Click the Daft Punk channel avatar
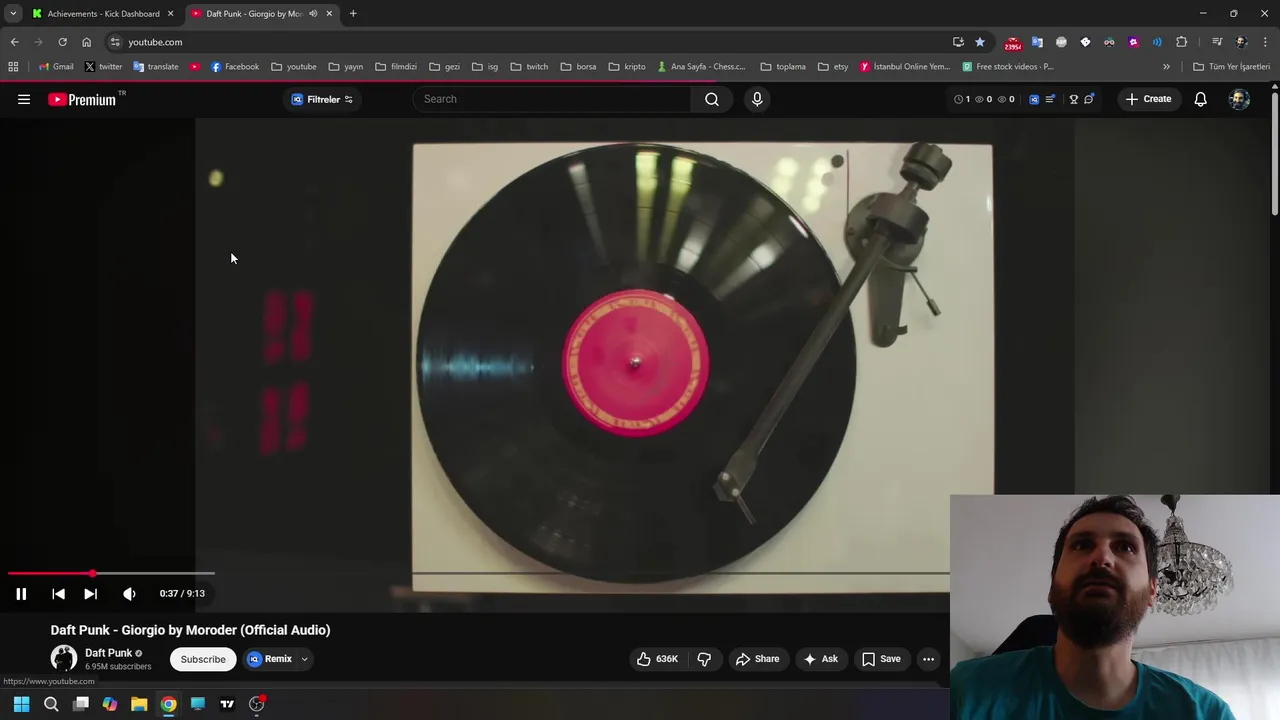This screenshot has width=1280, height=720. 64,658
